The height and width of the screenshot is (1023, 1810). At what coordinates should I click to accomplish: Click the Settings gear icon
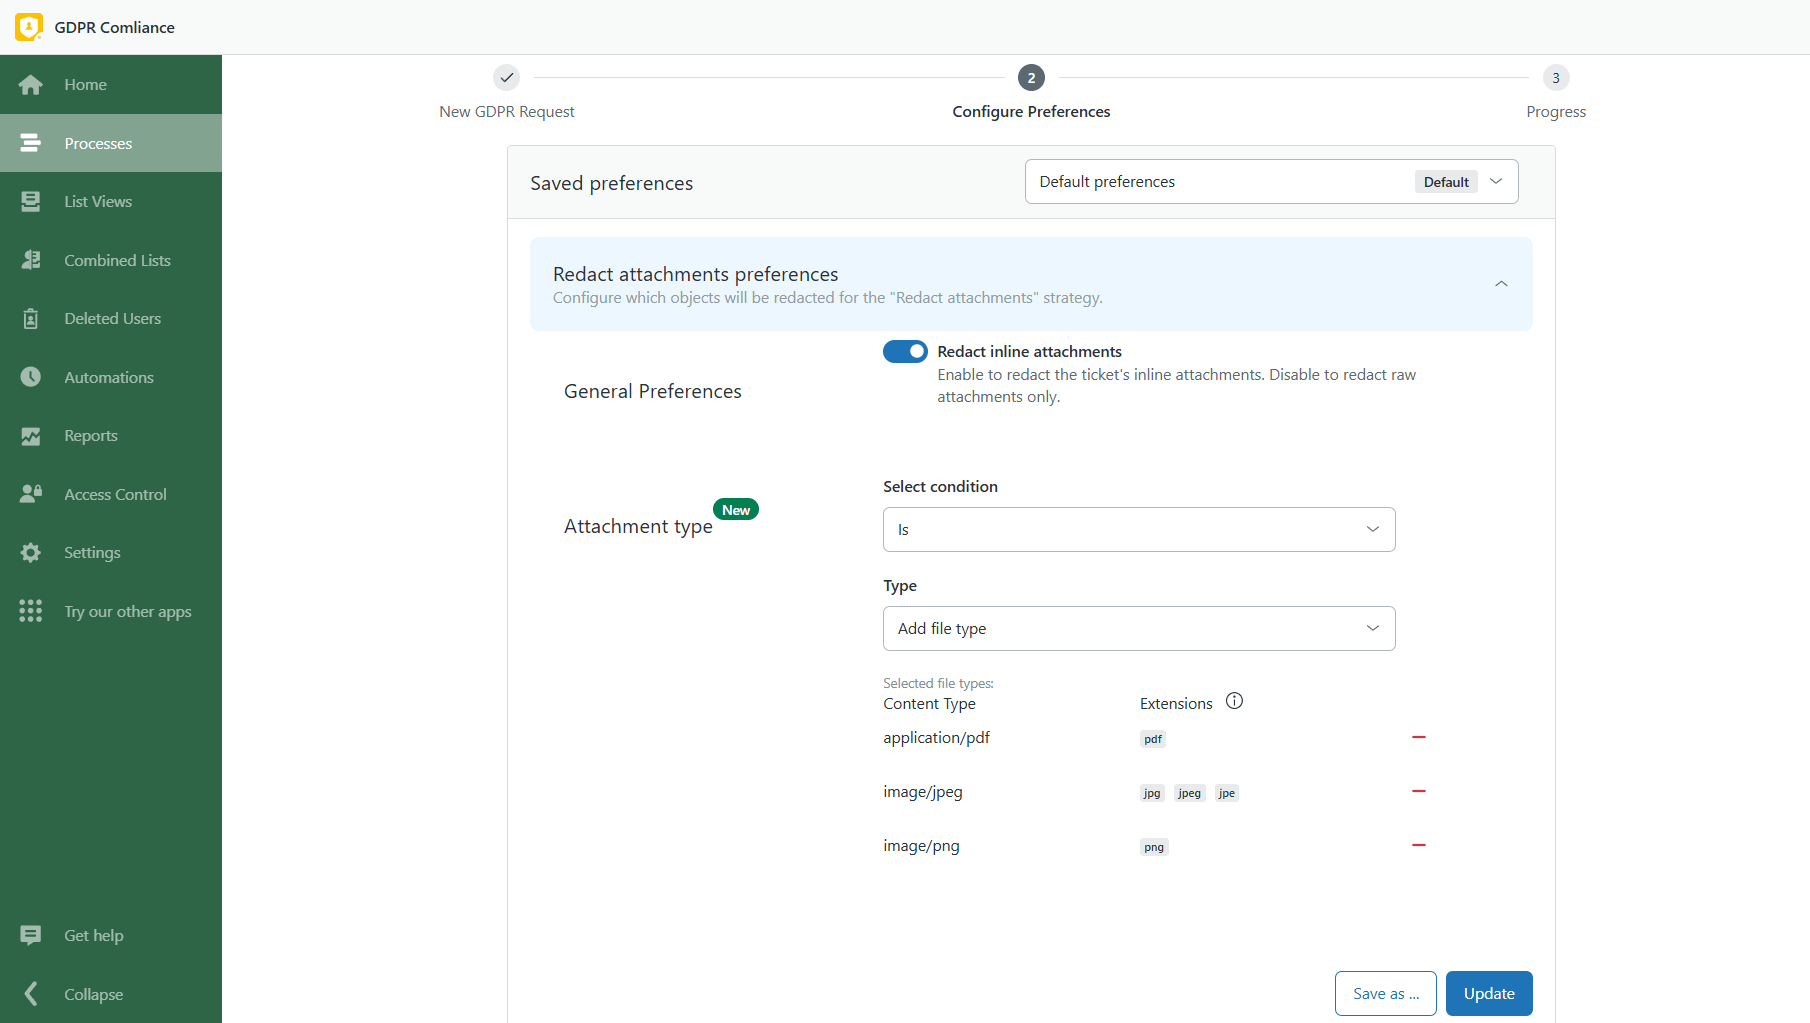(x=31, y=553)
